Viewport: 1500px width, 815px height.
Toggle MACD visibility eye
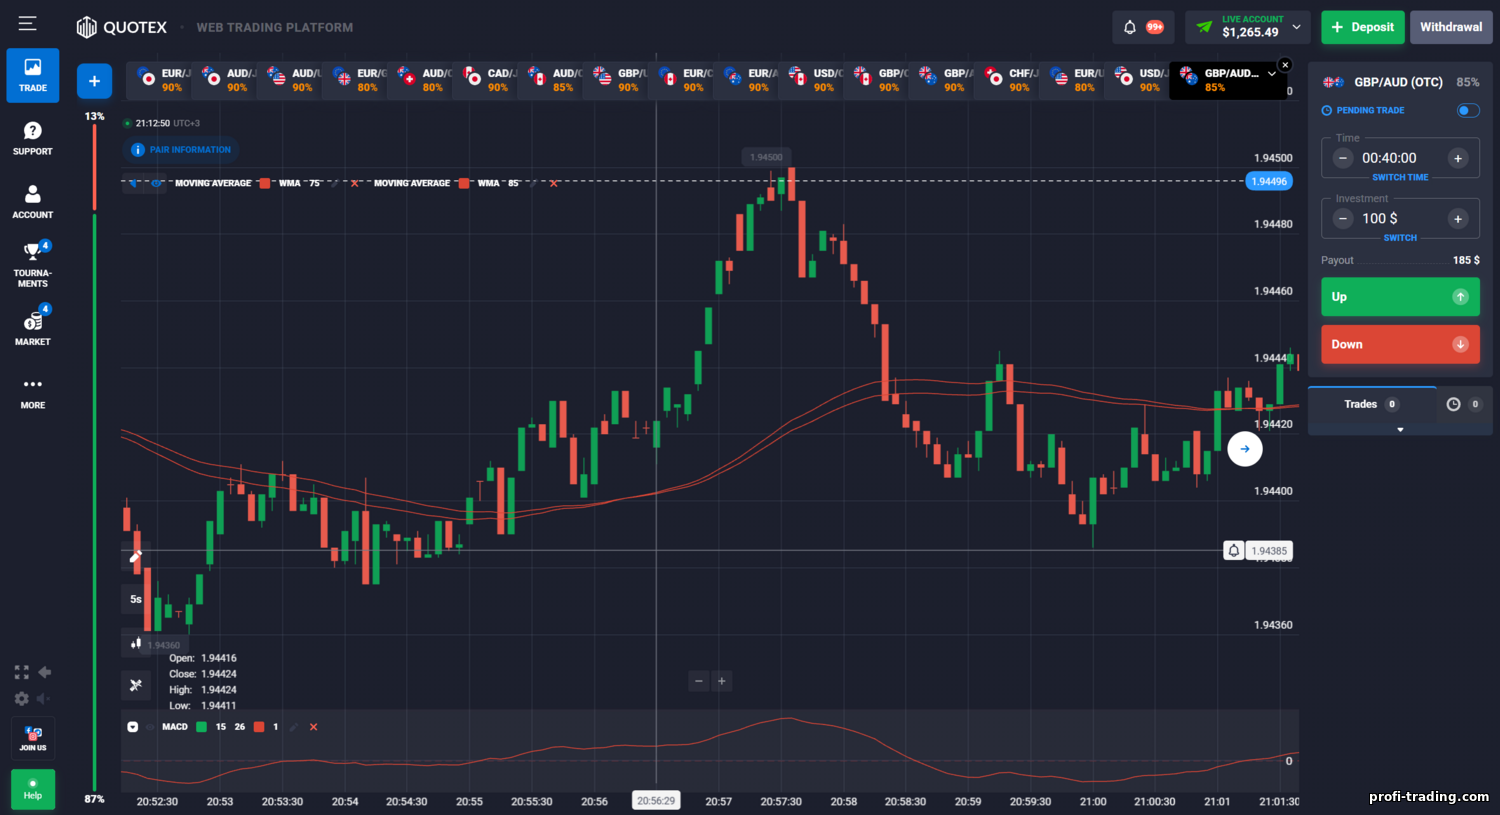tap(151, 727)
